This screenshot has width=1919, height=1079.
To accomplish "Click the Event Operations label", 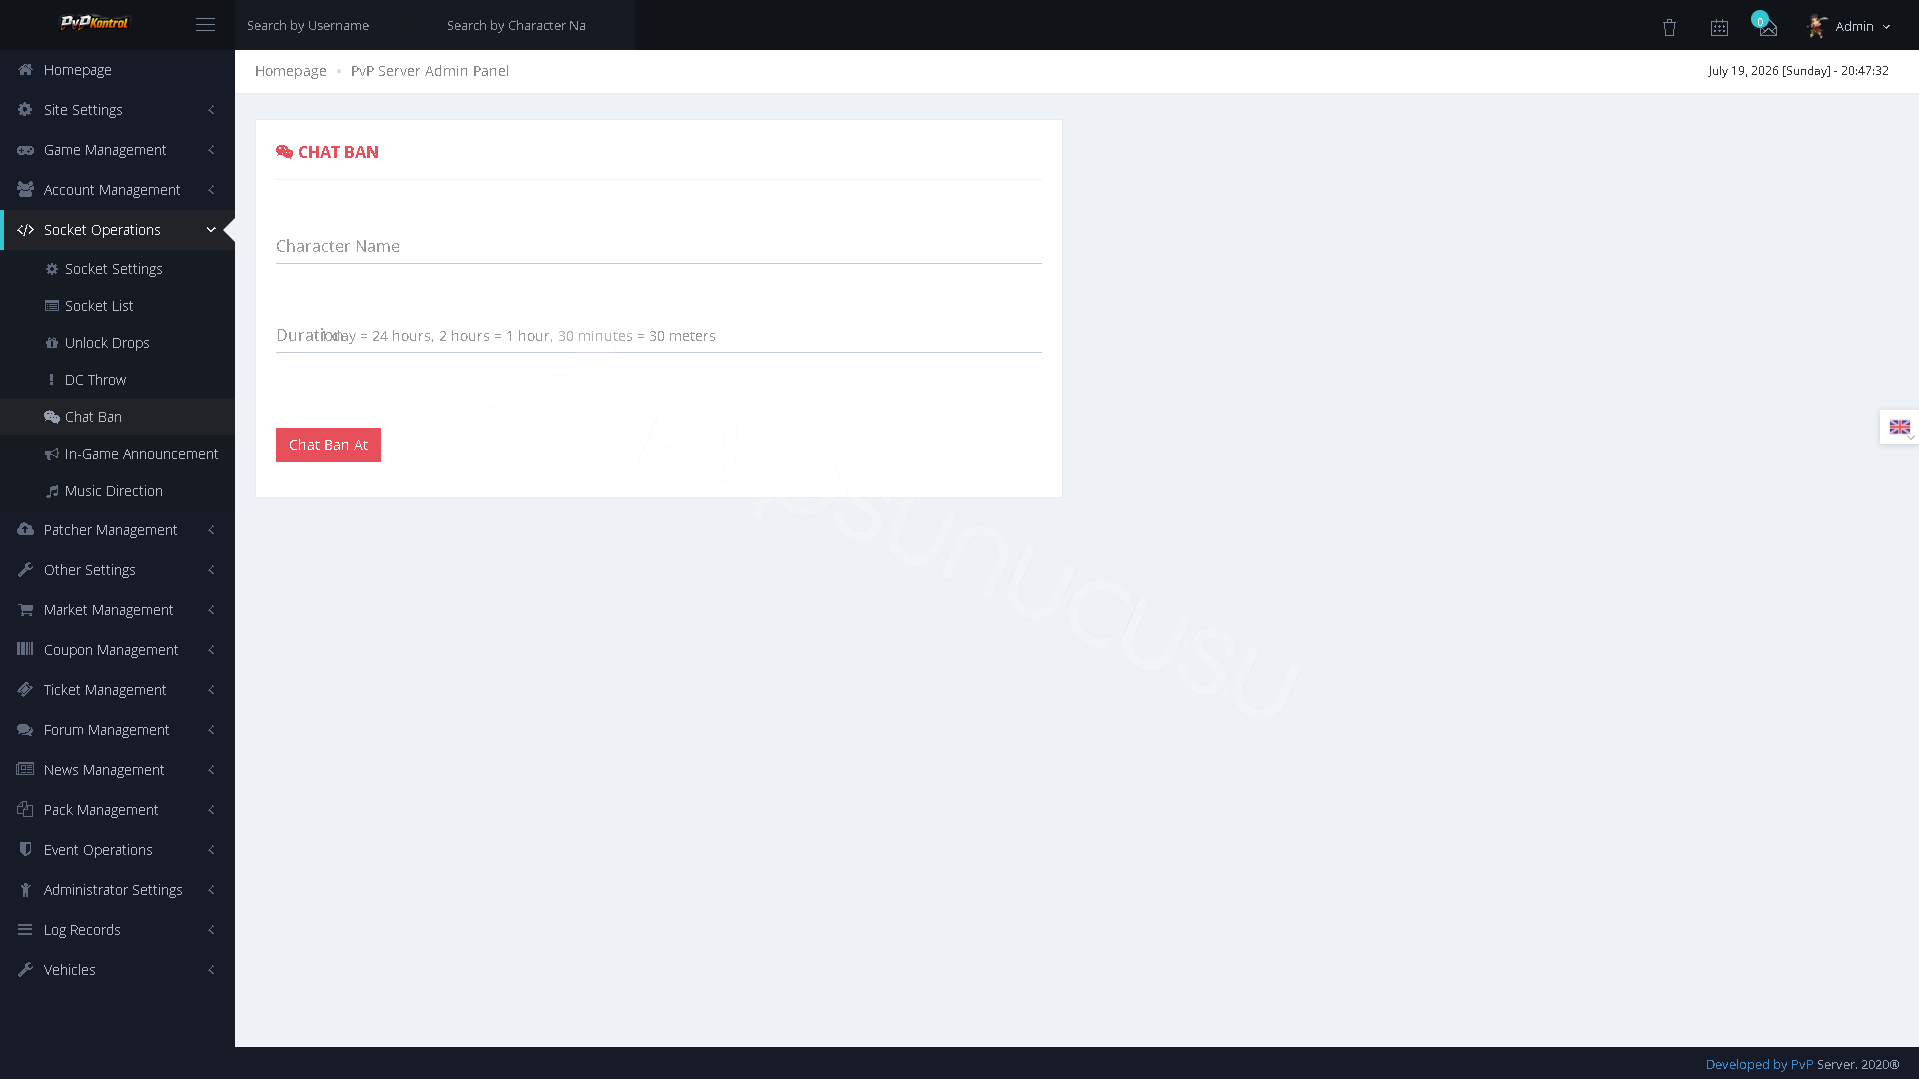I will click(x=98, y=850).
